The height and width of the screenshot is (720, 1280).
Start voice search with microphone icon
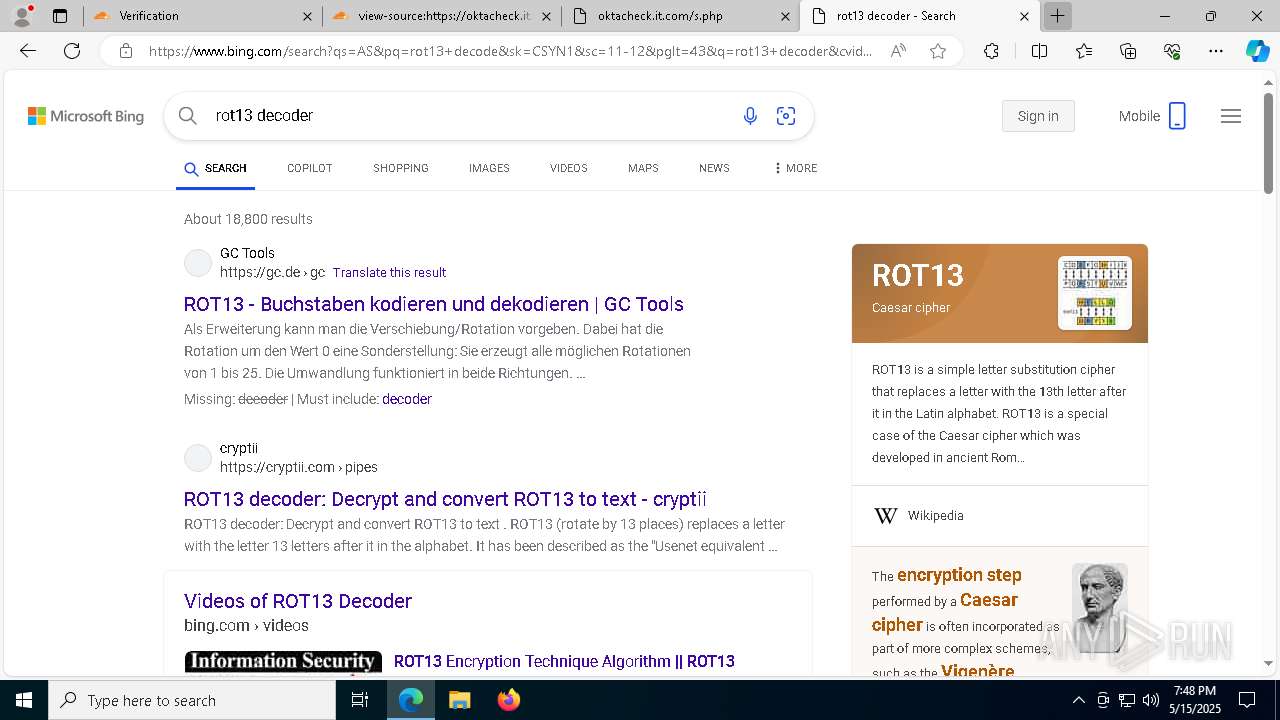pyautogui.click(x=750, y=116)
